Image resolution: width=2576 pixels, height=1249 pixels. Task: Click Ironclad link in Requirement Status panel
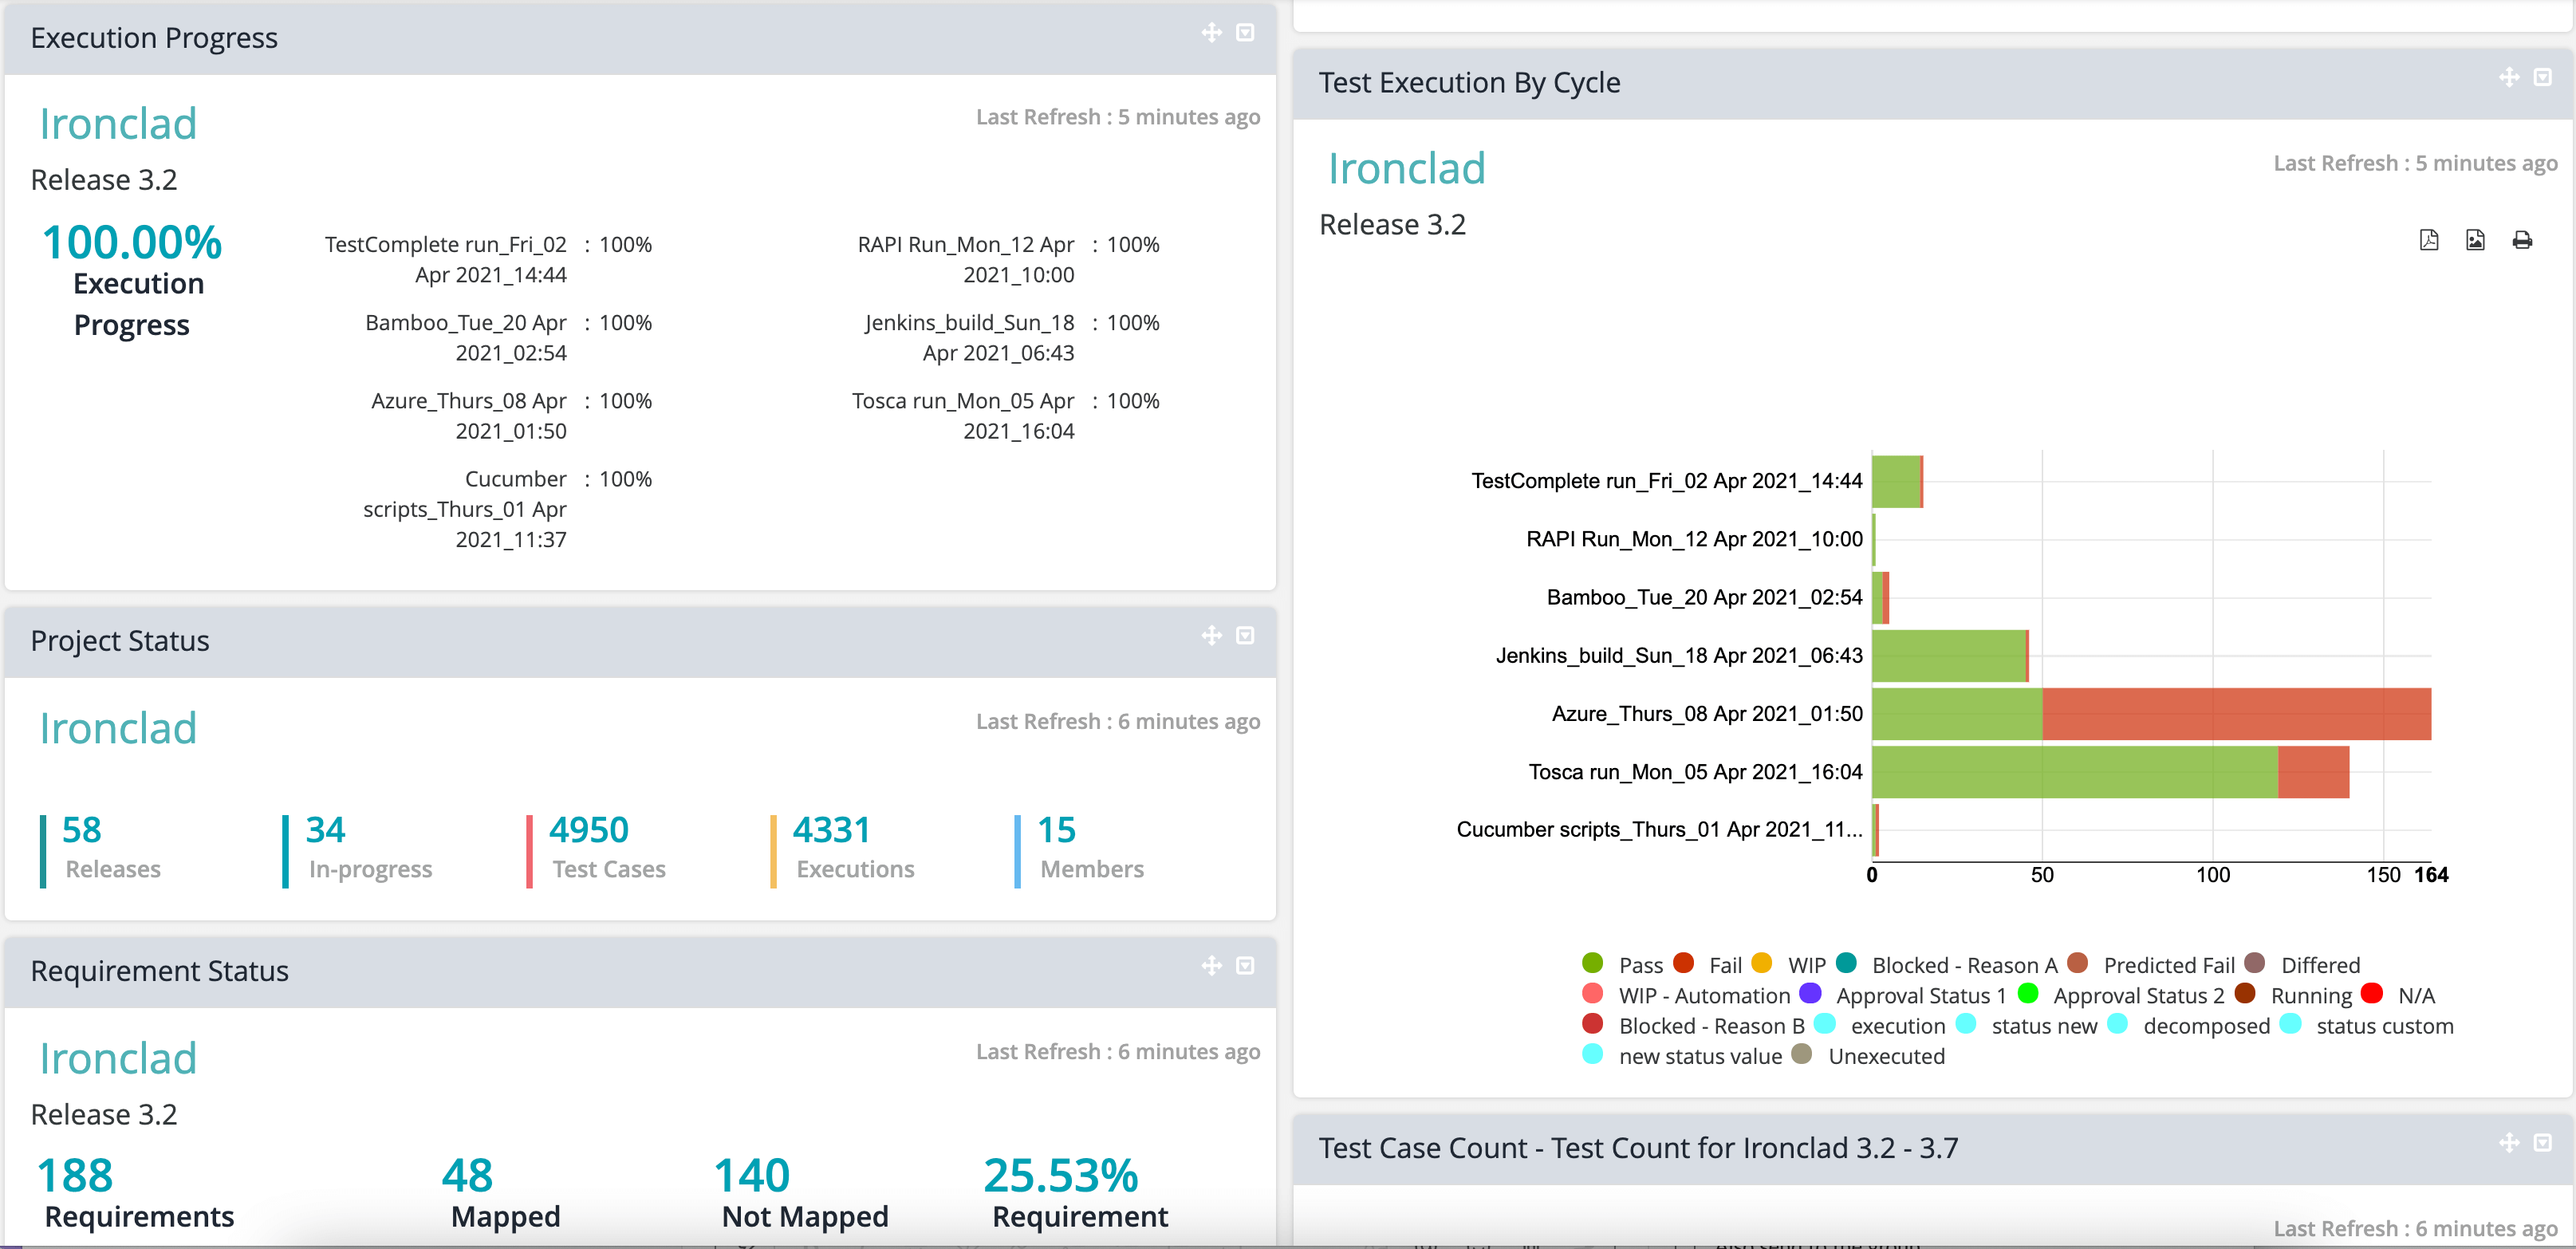[x=118, y=1058]
